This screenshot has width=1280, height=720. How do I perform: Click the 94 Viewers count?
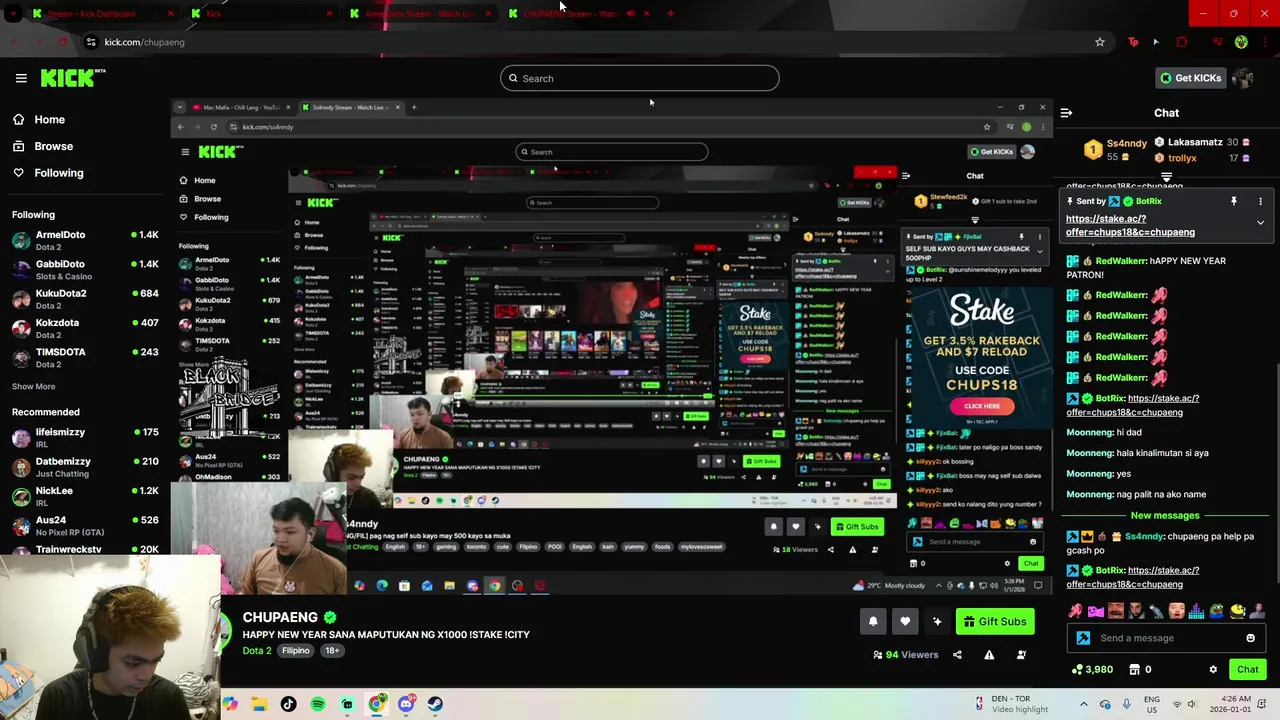tap(906, 655)
